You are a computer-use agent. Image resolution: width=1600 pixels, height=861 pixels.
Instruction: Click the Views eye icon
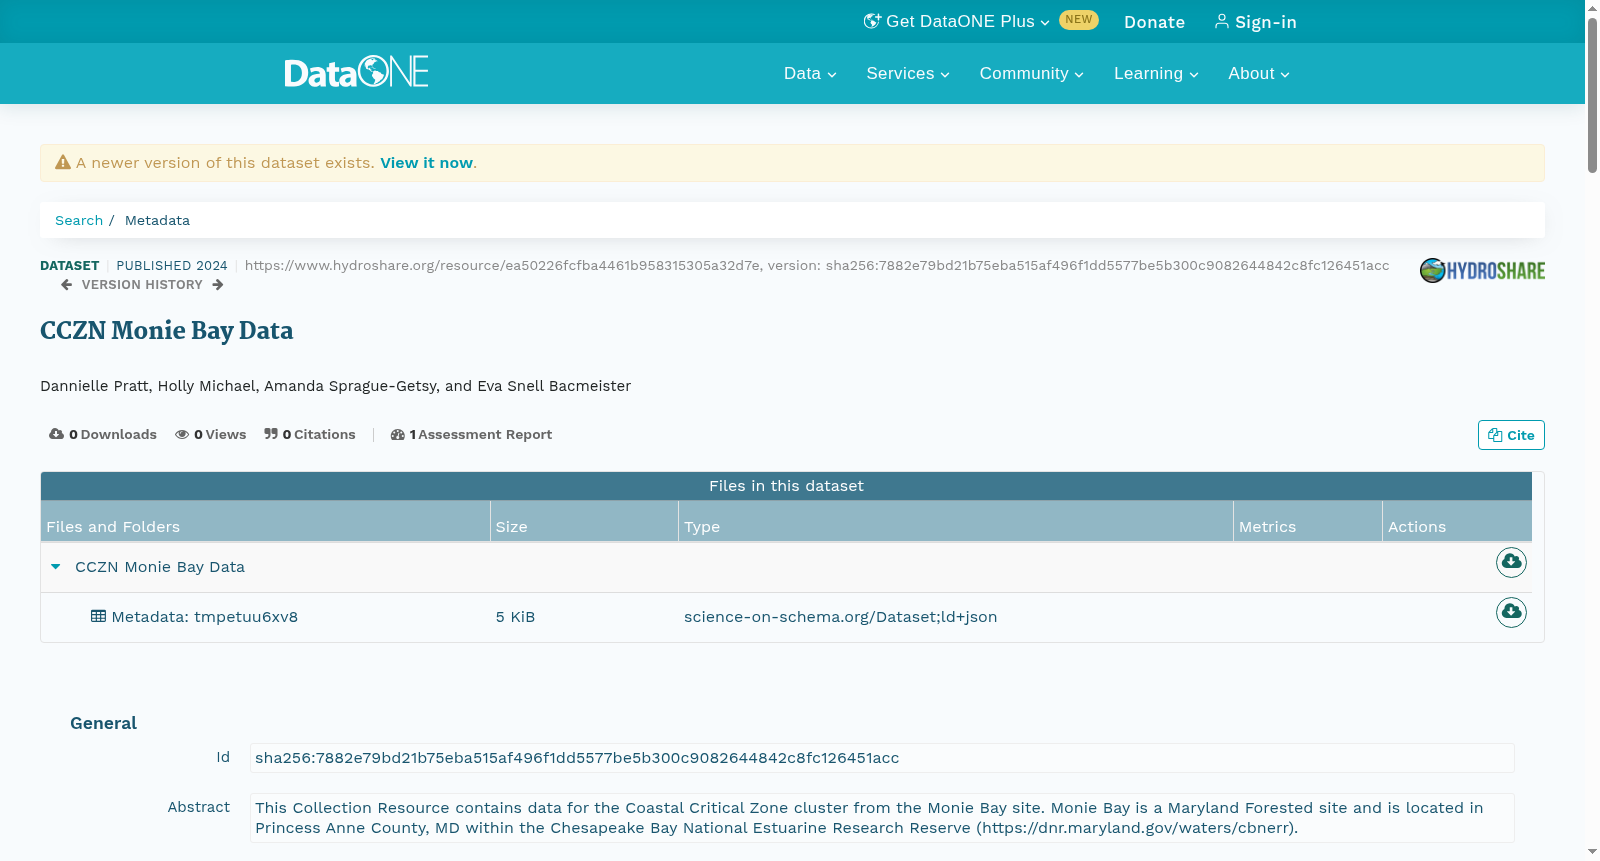[182, 434]
